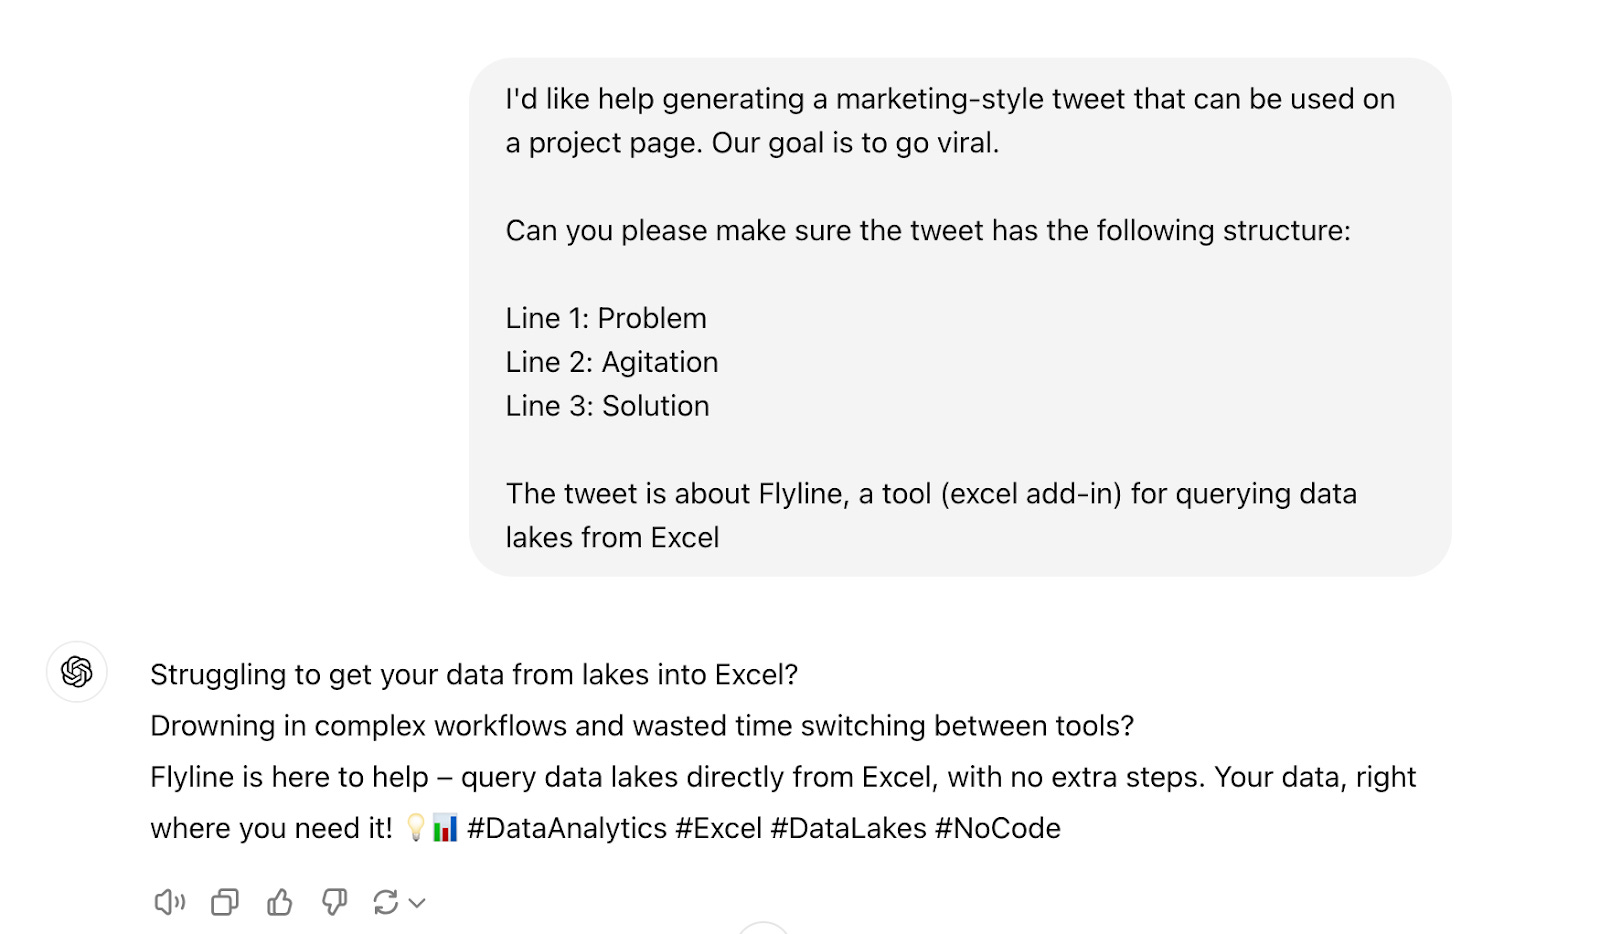Copy the assistant response
The image size is (1600, 934).
[x=225, y=903]
